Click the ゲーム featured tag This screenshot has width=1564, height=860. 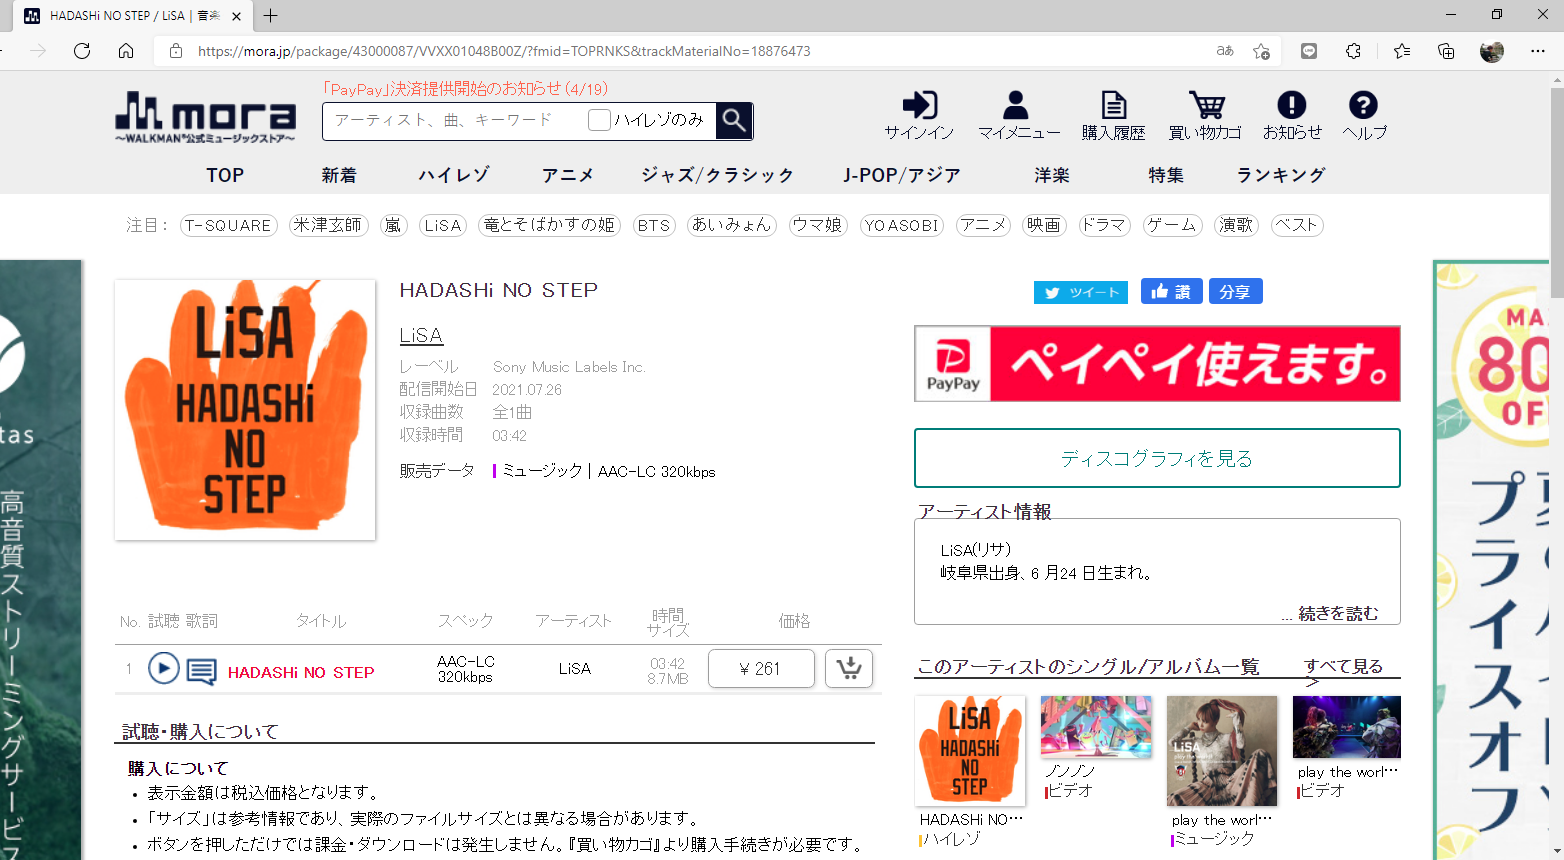1172,225
